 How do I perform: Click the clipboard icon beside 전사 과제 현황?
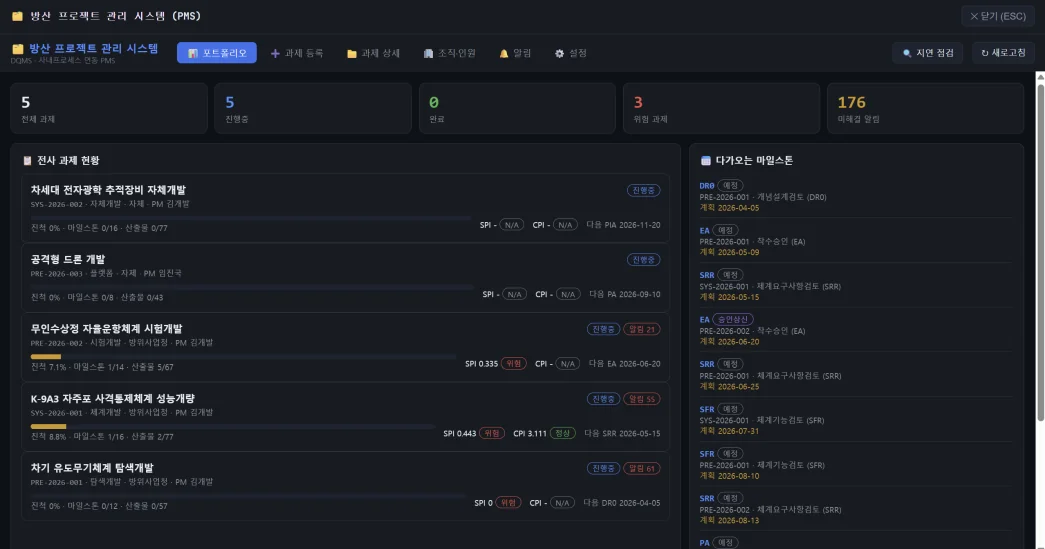coord(27,161)
